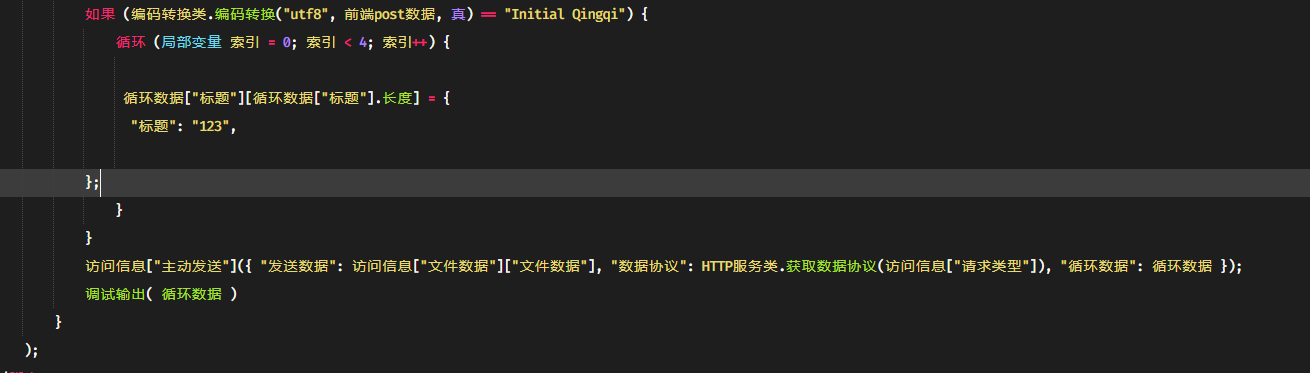The height and width of the screenshot is (373, 1310).
Task: Click the closing ); on last line
Action: 31,349
